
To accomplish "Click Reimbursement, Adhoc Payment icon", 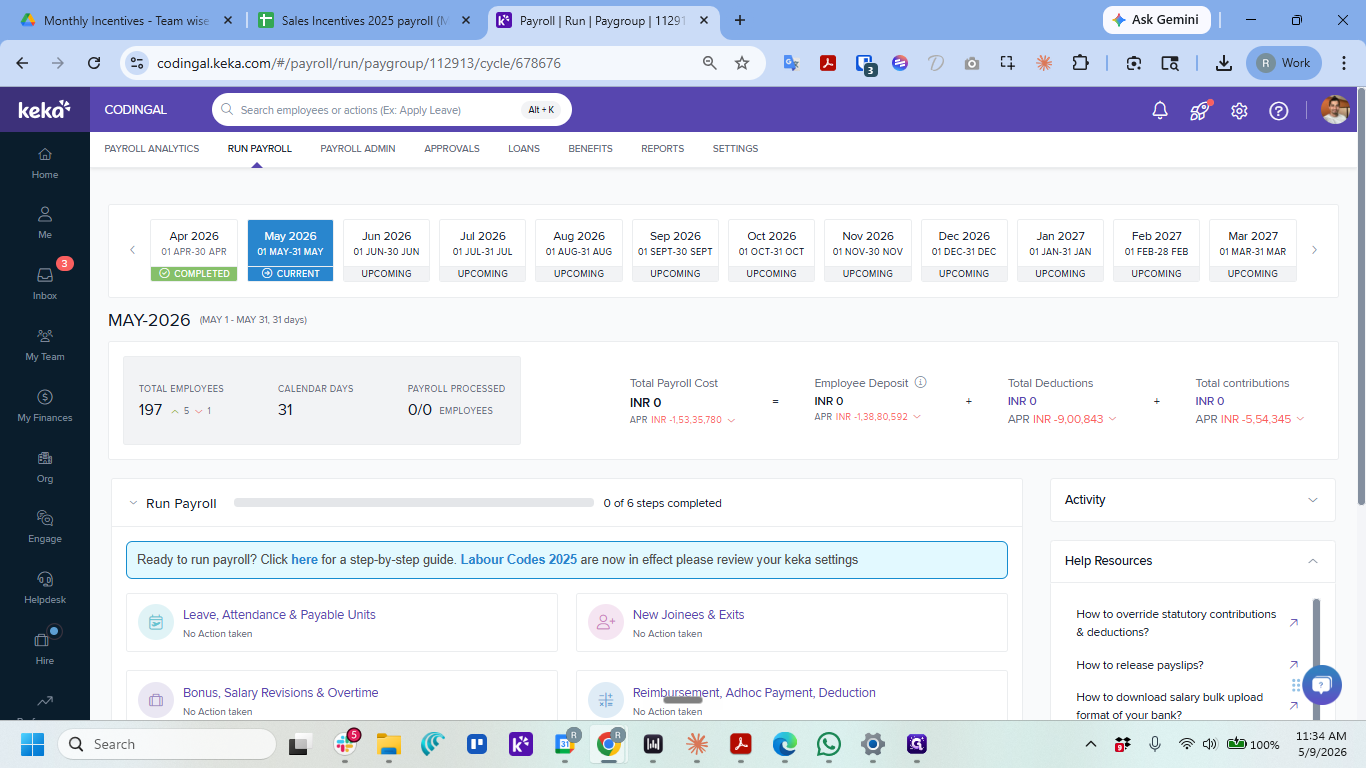I will [x=606, y=700].
